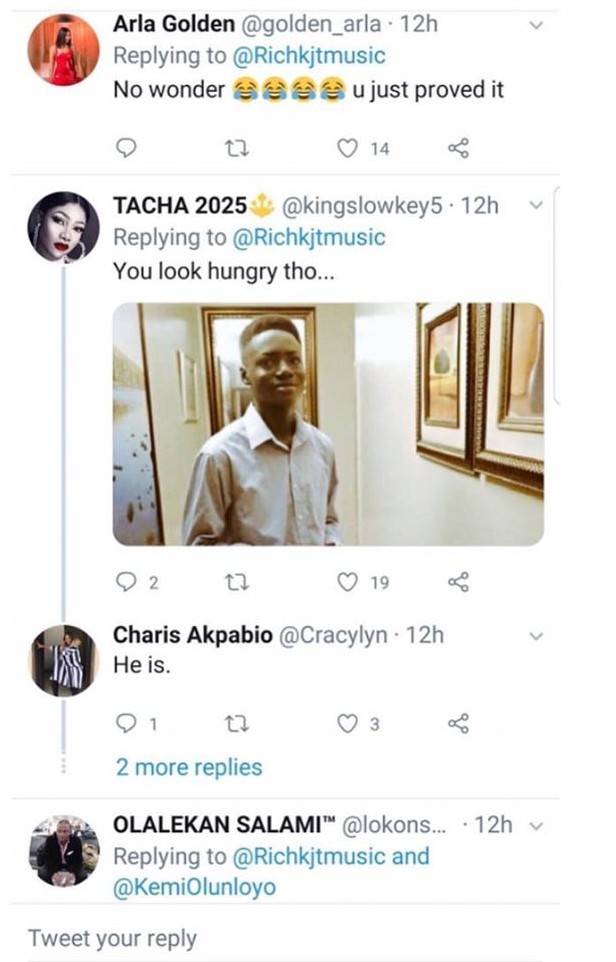Like Charis Akpabio's 'He is.' tweet
This screenshot has width=616, height=962.
point(347,723)
